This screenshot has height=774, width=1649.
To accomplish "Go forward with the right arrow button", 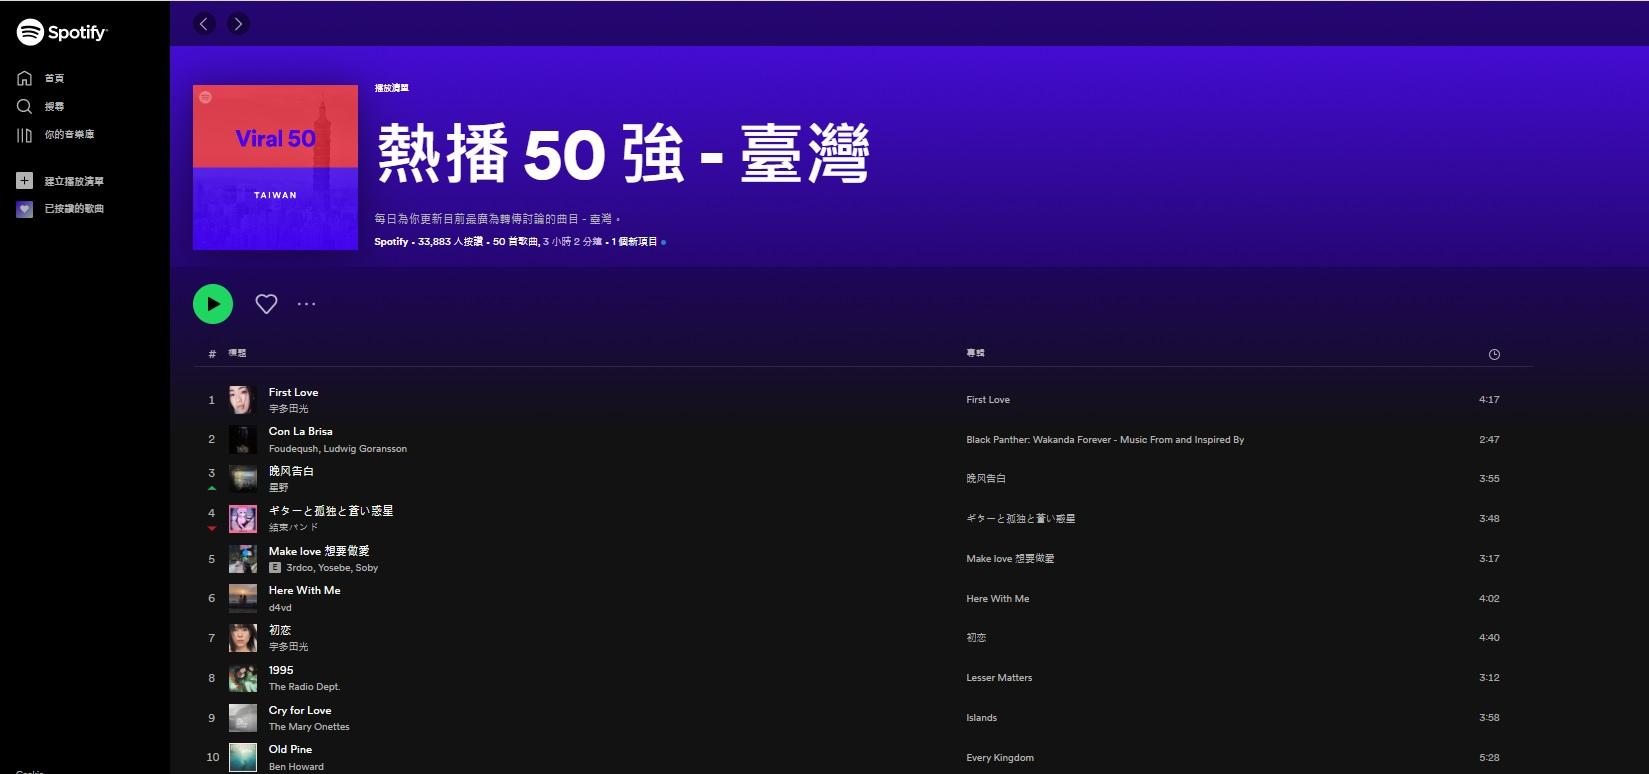I will (238, 24).
